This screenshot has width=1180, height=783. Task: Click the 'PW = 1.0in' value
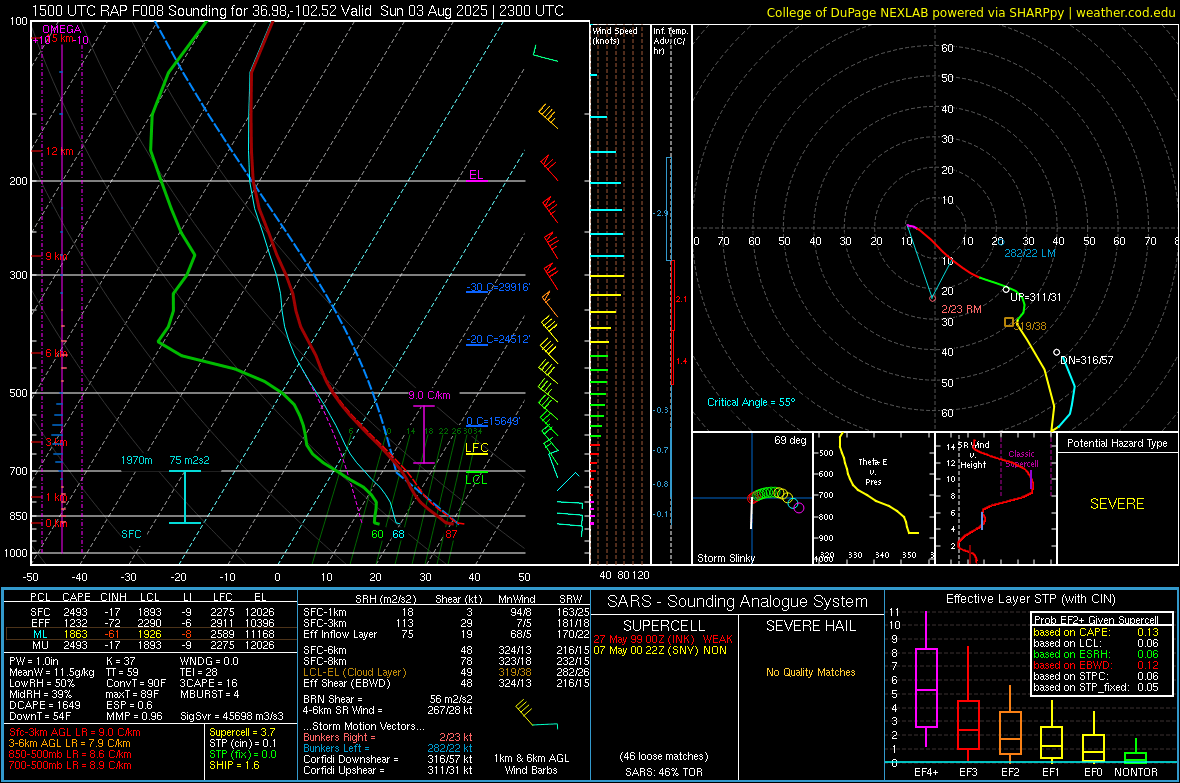pyautogui.click(x=34, y=661)
